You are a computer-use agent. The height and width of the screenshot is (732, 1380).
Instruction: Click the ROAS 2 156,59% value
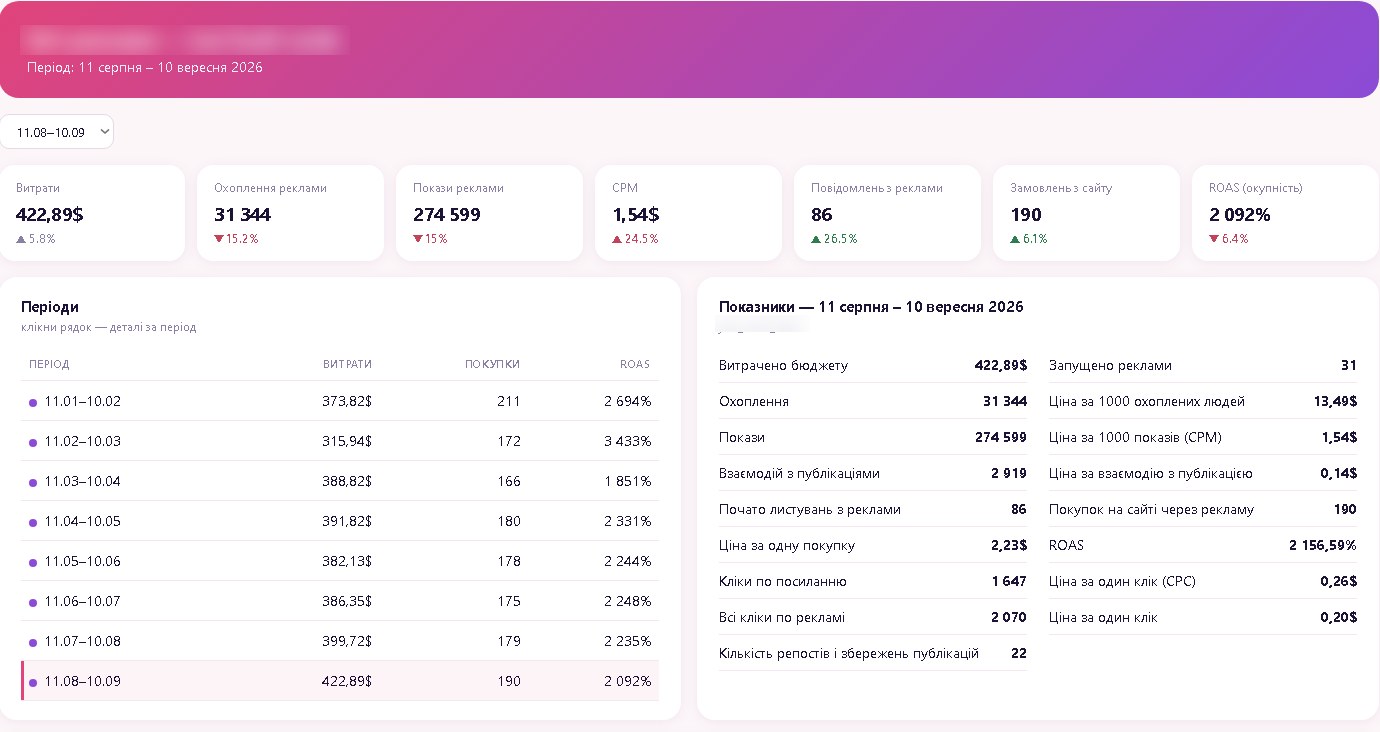(x=1322, y=545)
